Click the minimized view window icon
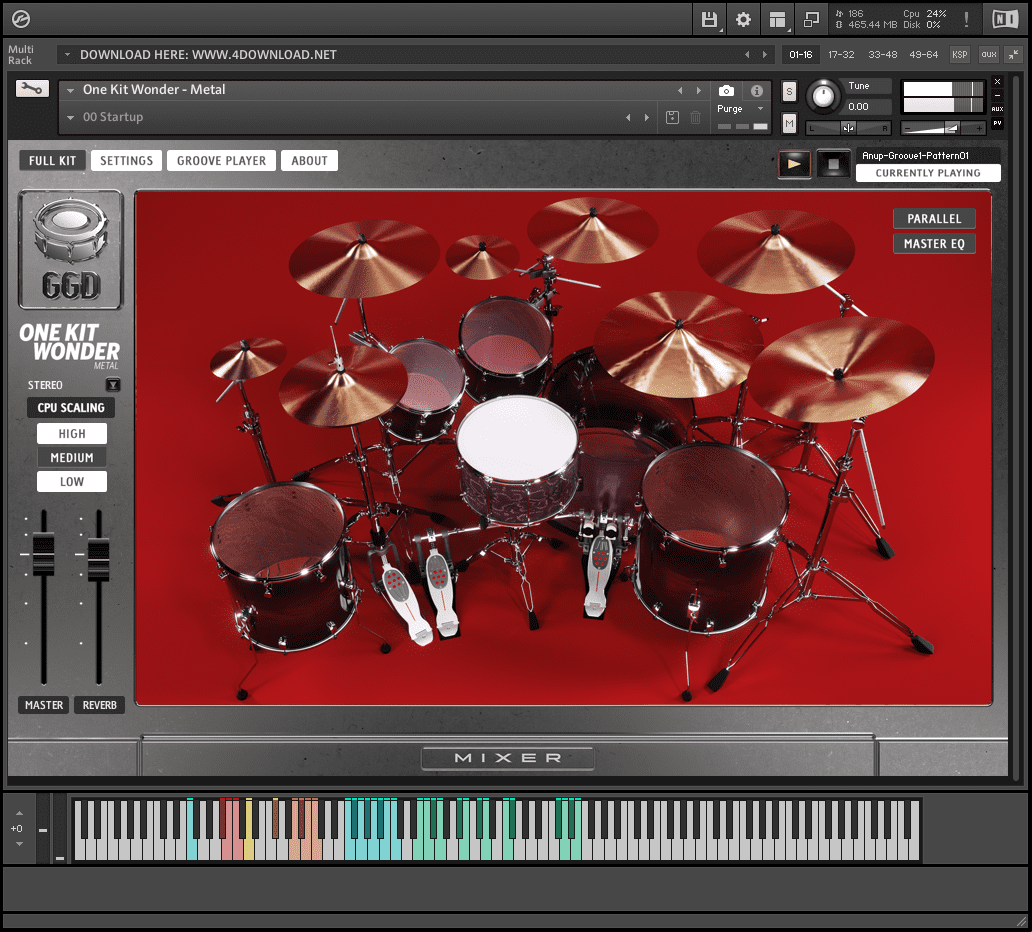This screenshot has height=932, width=1032. [811, 20]
